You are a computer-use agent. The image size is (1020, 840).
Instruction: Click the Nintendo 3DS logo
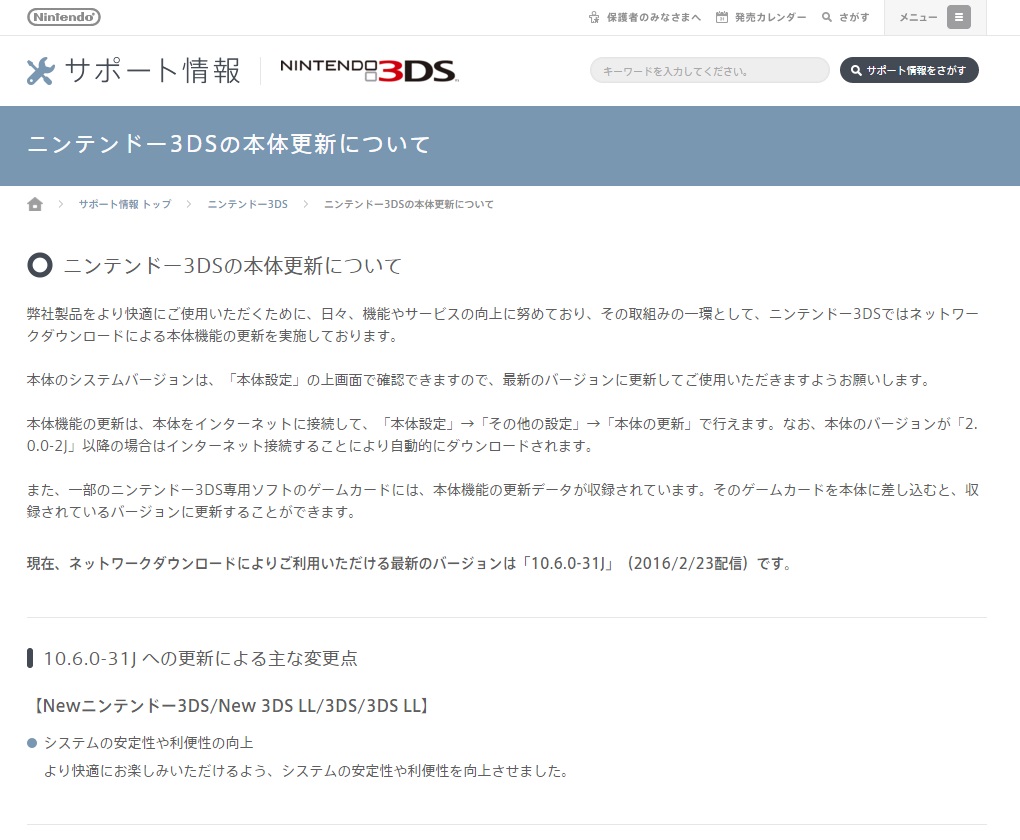click(369, 70)
